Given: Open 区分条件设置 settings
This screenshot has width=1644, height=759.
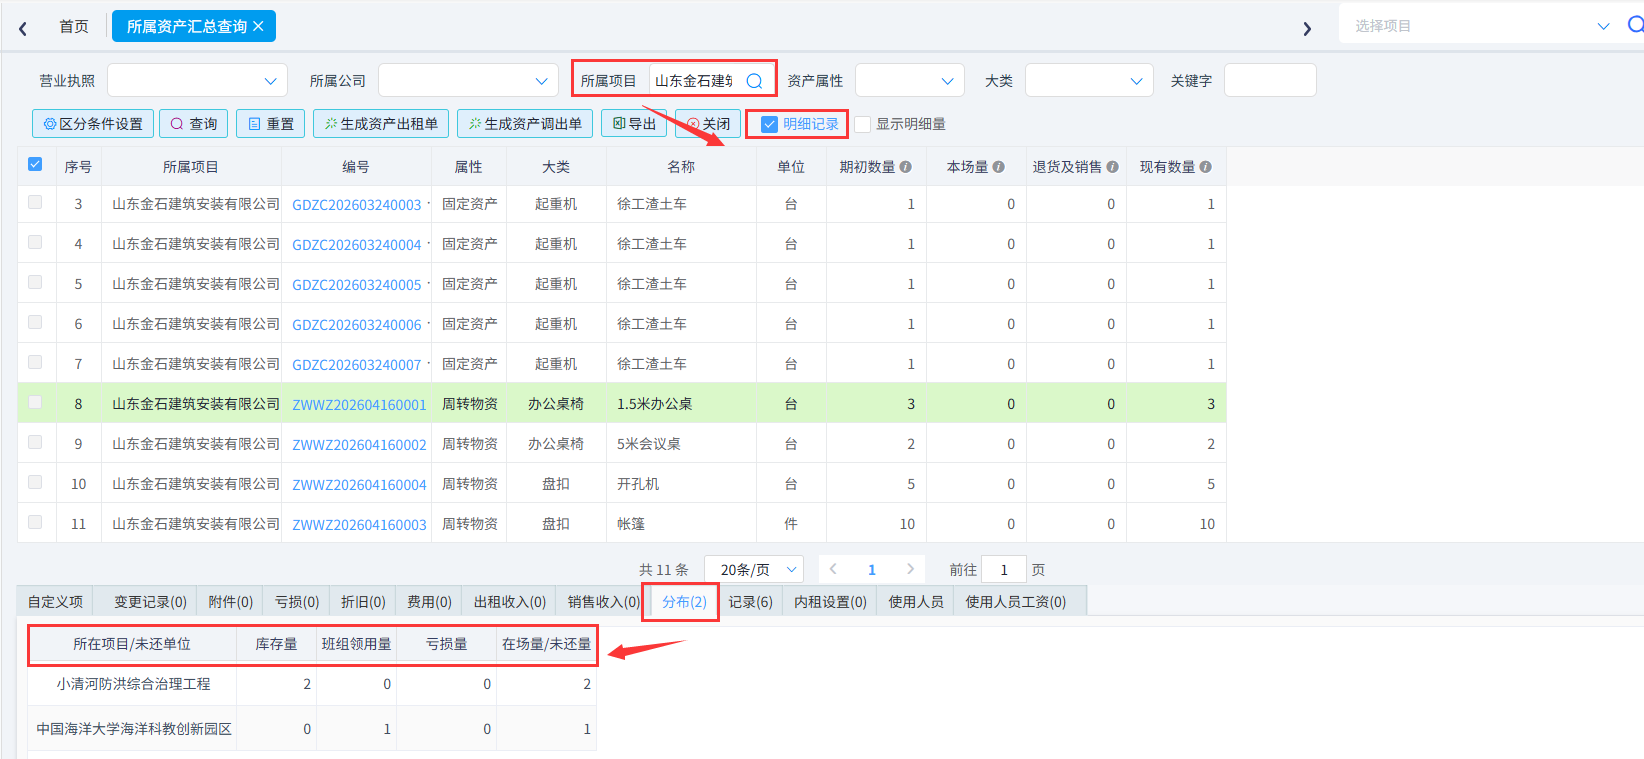Looking at the screenshot, I should tap(93, 124).
